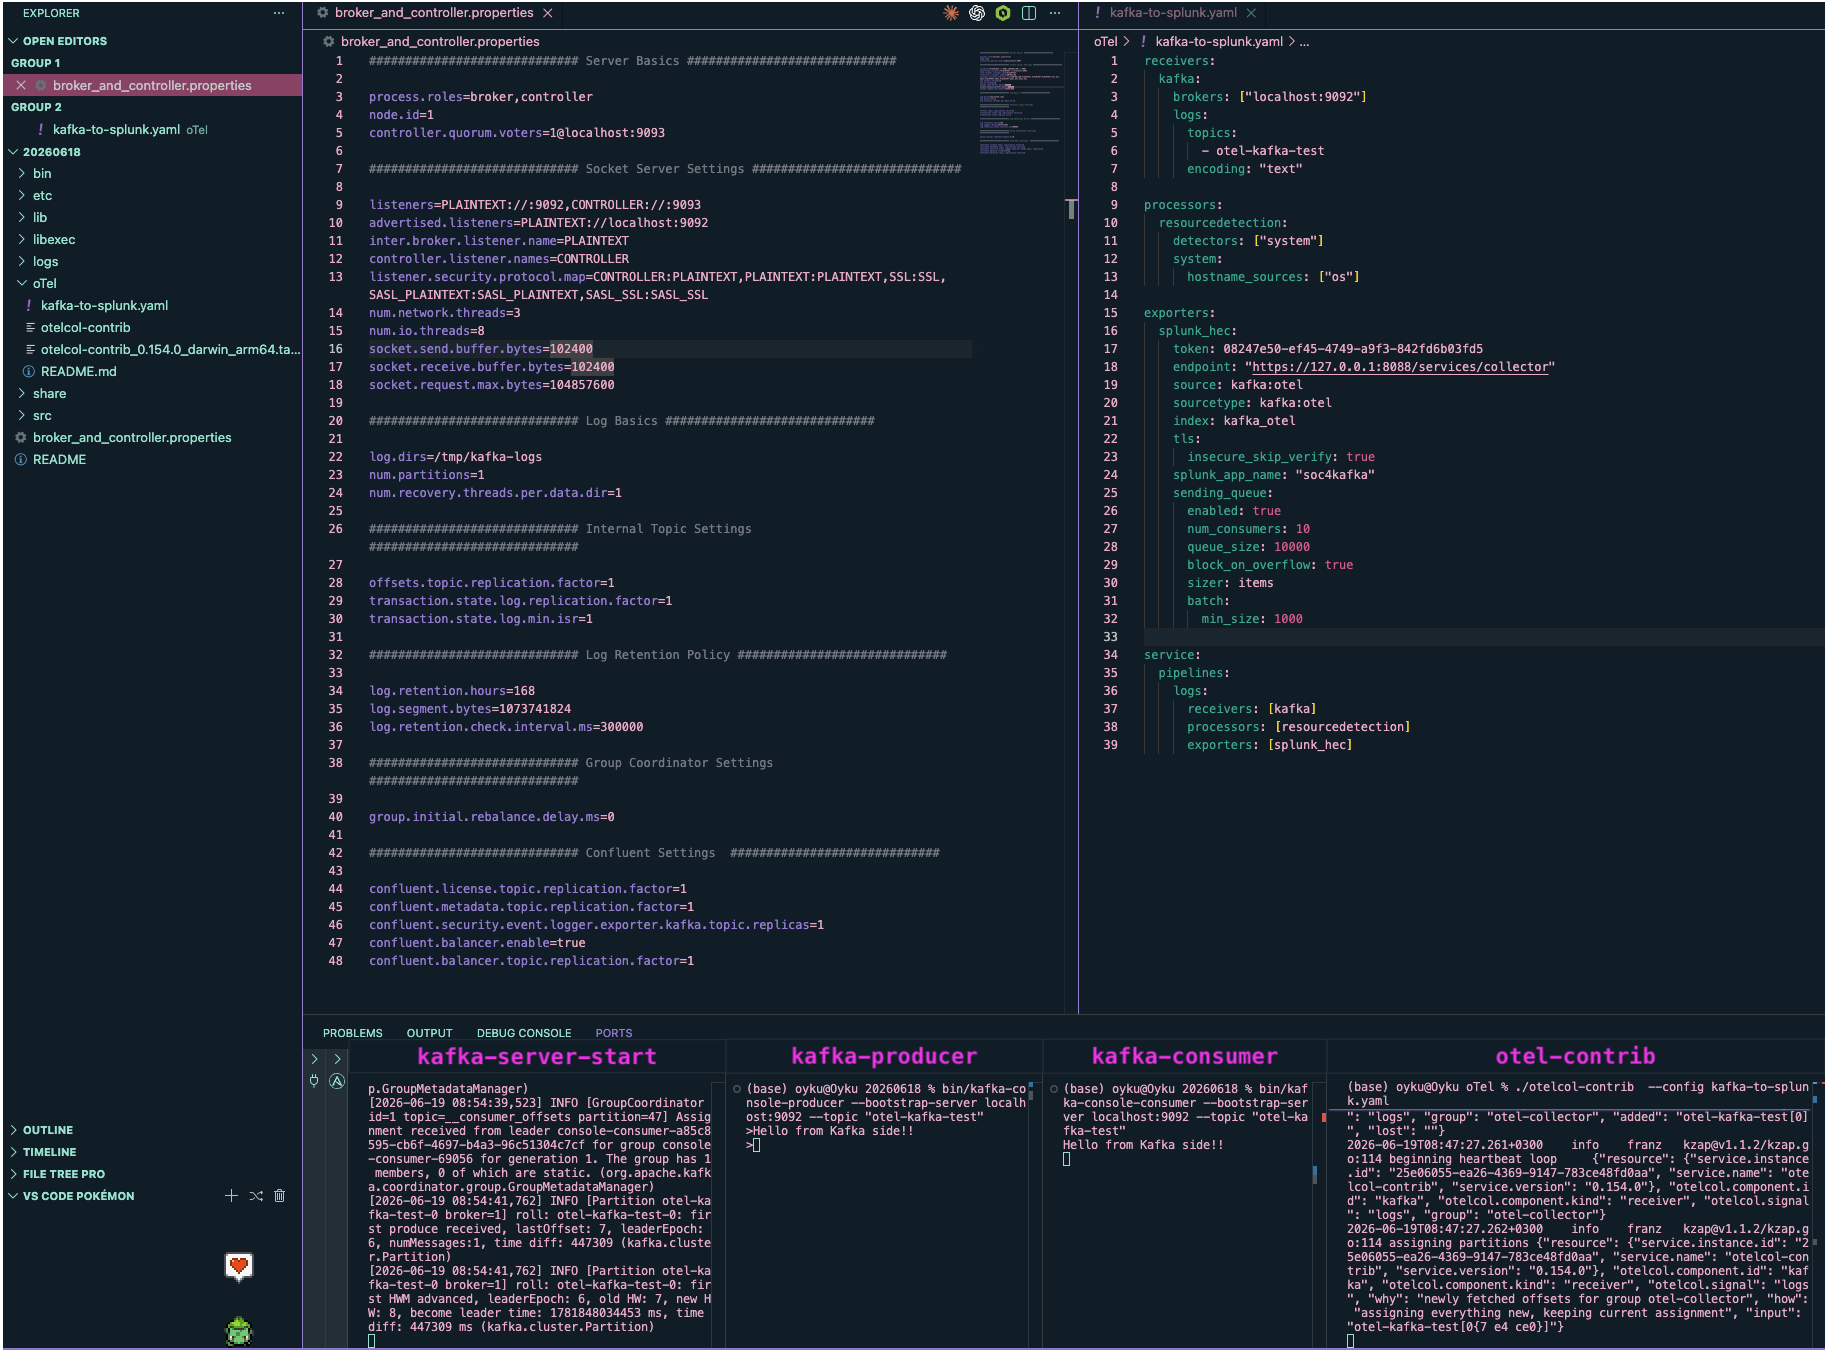The height and width of the screenshot is (1350, 1825).
Task: Remove Pokémon with the trash icon
Action: pos(280,1195)
